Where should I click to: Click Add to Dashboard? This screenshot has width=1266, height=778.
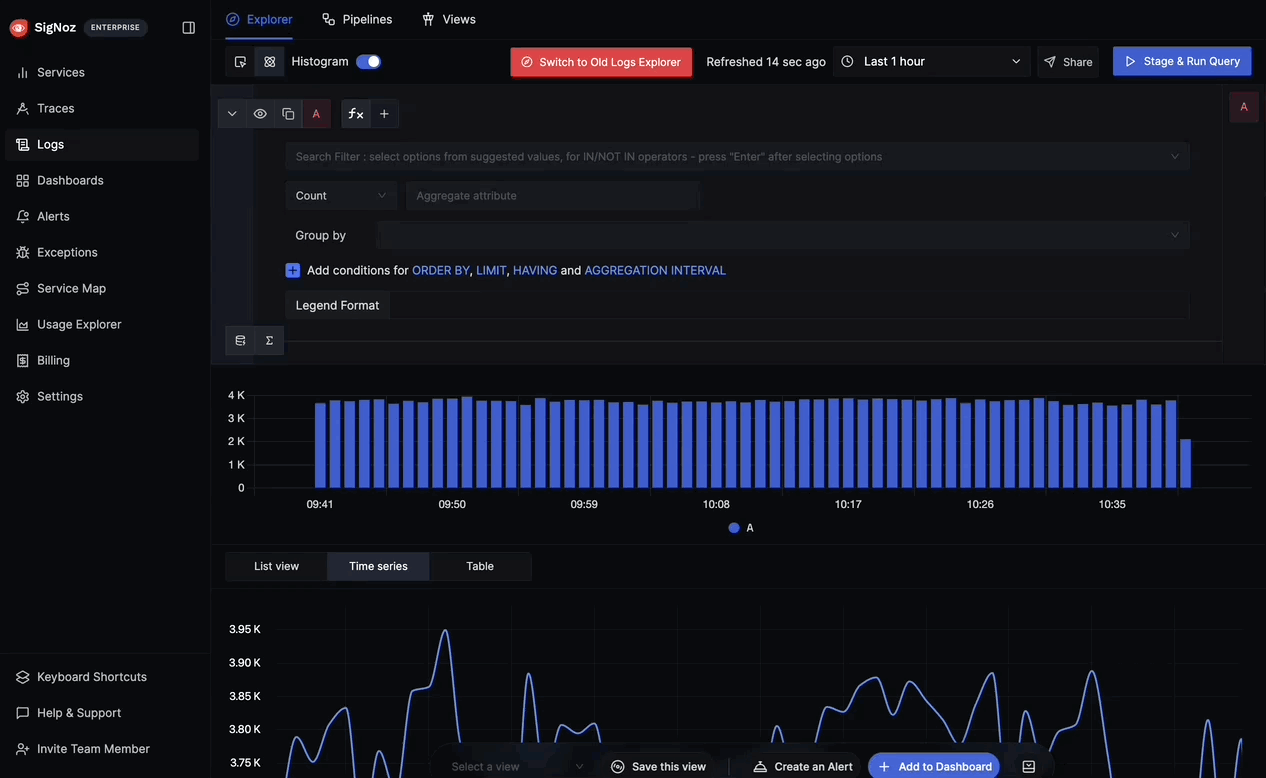coord(934,766)
